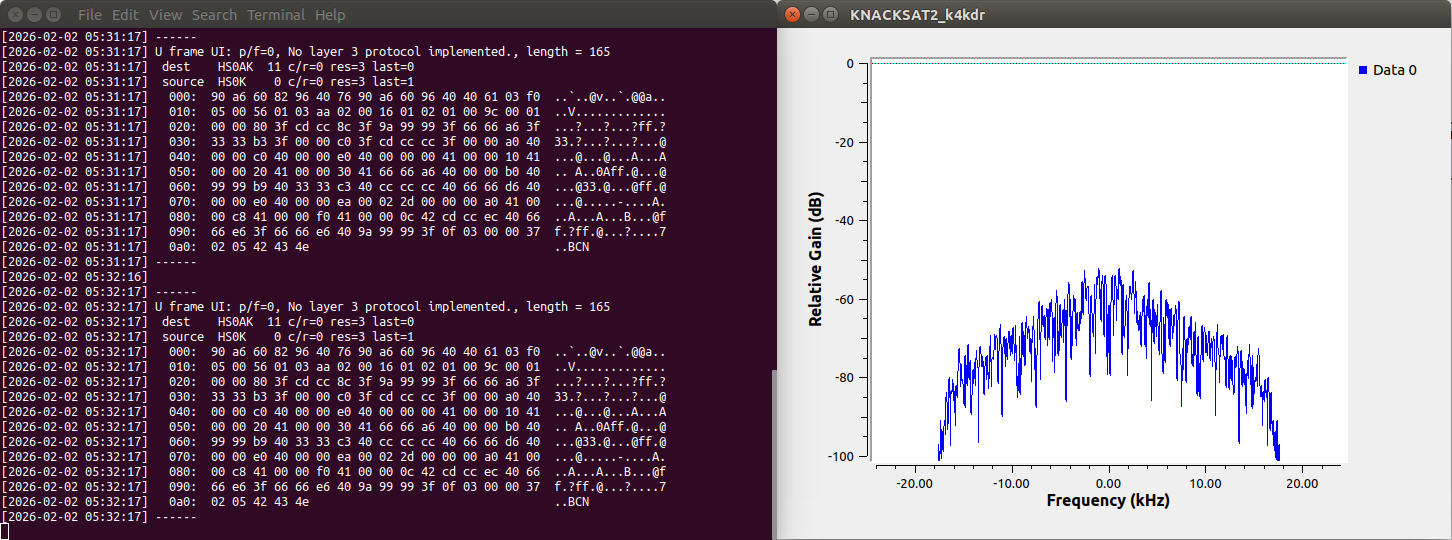Close the KNACKSAT2_k4kdr plot window
The height and width of the screenshot is (540, 1452).
pos(792,15)
